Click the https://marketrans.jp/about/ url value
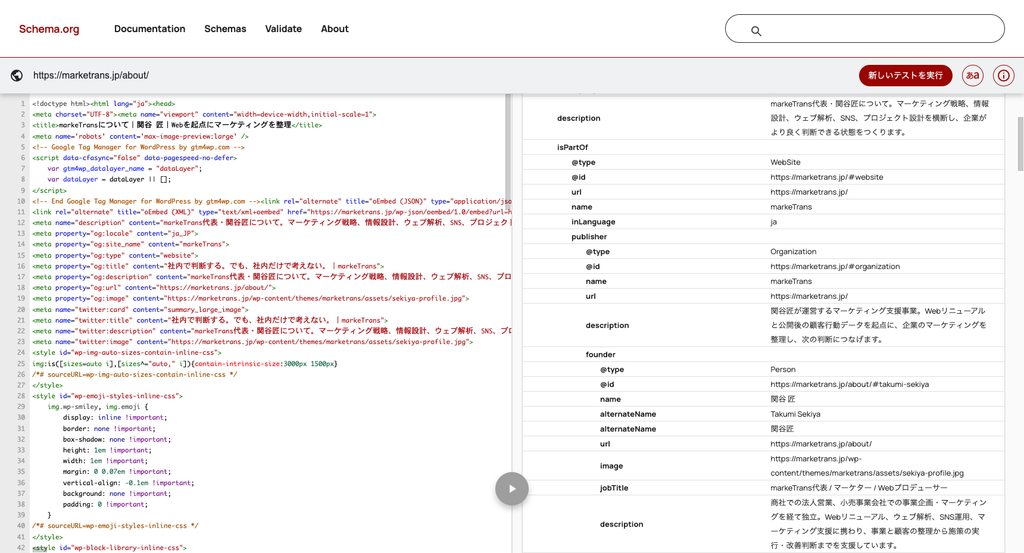The image size is (1024, 553). coord(820,443)
